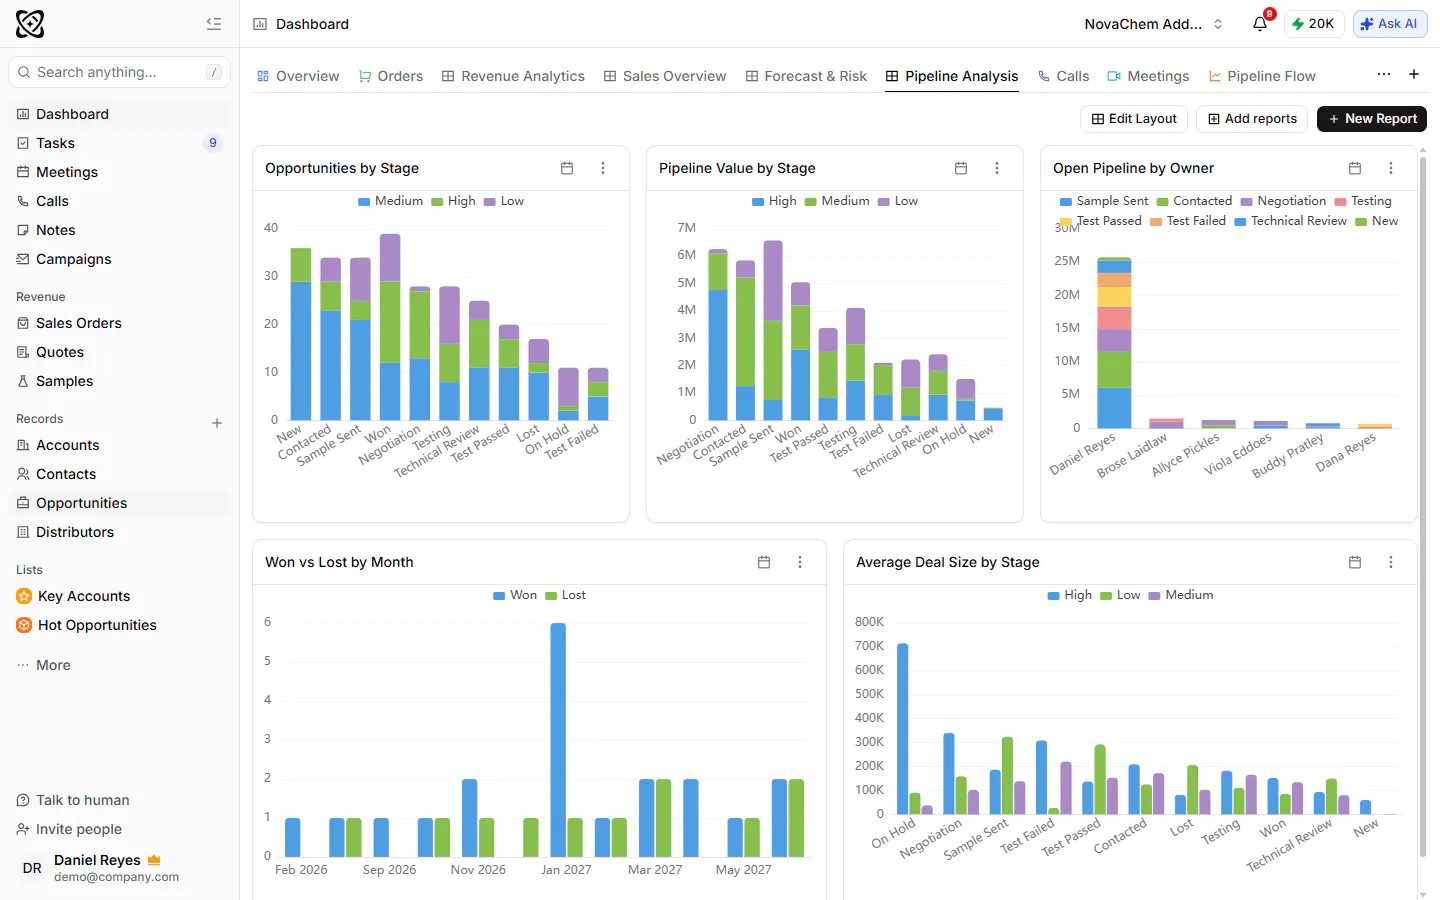Screen dimensions: 1440x900
Task: Click the Edit Layout button
Action: (1134, 119)
